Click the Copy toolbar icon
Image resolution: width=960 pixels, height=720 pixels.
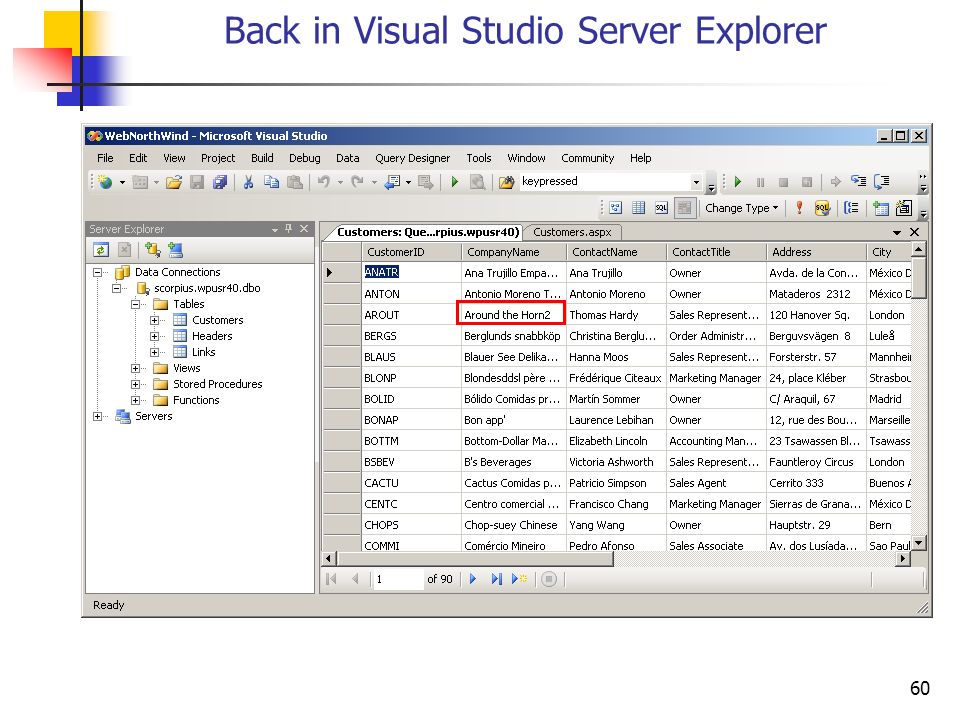[271, 182]
